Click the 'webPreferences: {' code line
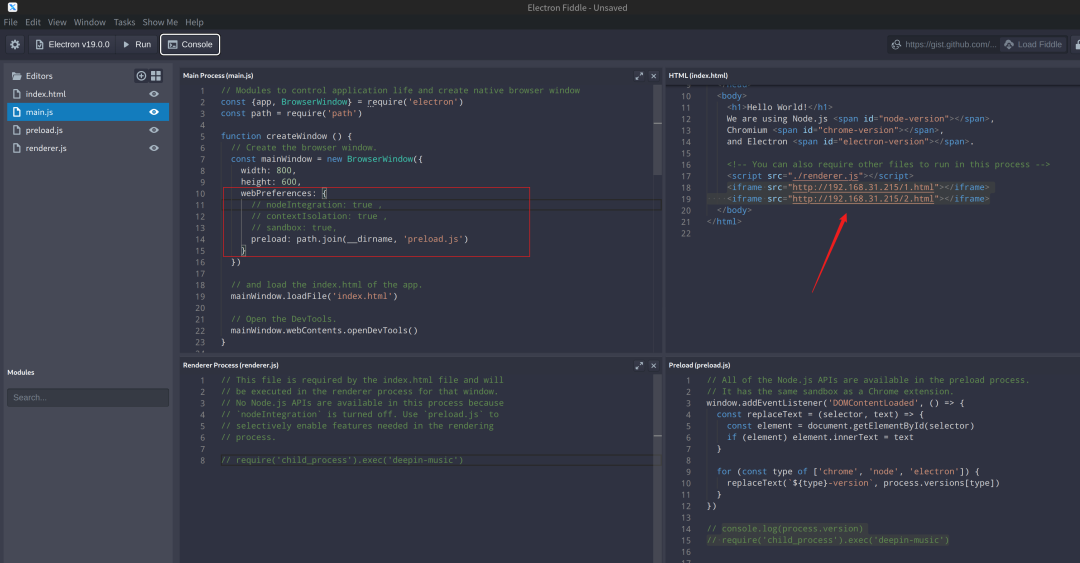This screenshot has width=1080, height=563. point(283,194)
